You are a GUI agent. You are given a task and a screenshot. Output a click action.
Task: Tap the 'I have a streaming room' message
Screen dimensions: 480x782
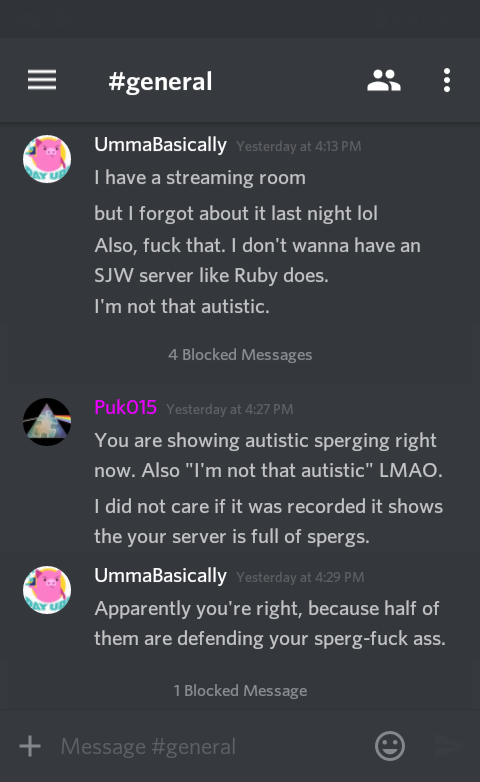pos(200,178)
